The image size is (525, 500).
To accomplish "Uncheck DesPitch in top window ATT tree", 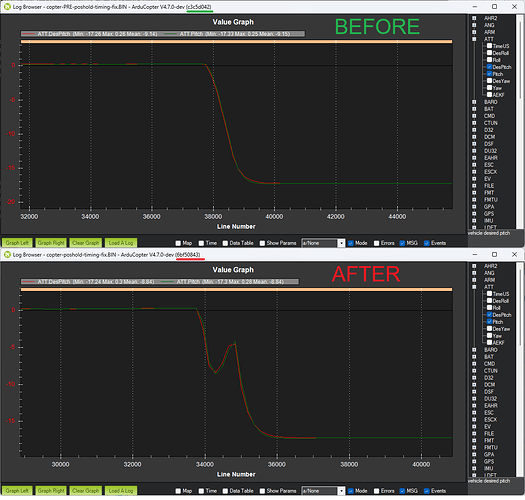I will 489,67.
